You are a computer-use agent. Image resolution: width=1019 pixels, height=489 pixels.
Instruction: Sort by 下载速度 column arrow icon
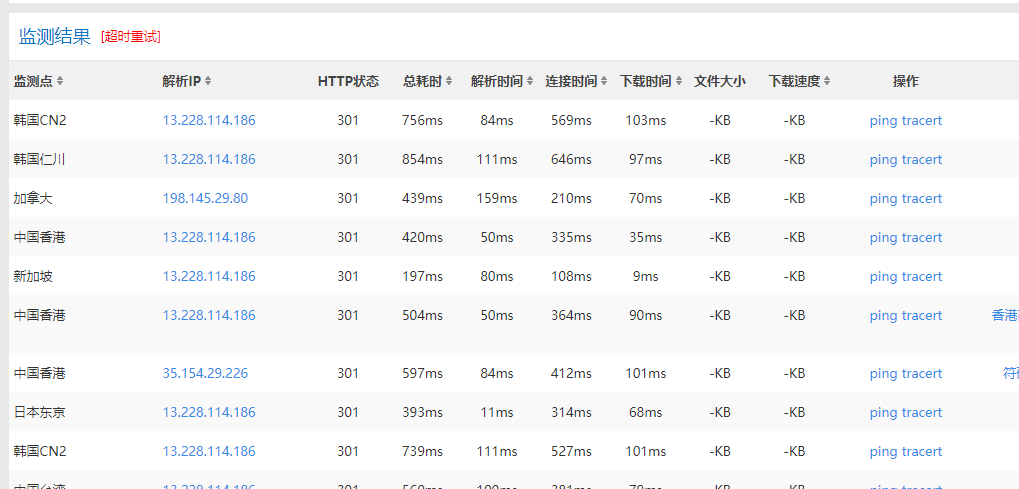(x=827, y=81)
